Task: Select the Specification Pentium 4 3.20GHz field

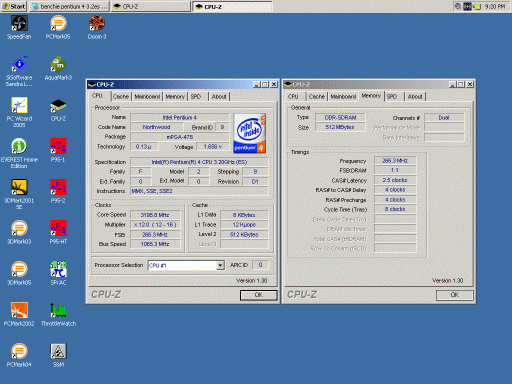Action: click(x=199, y=162)
